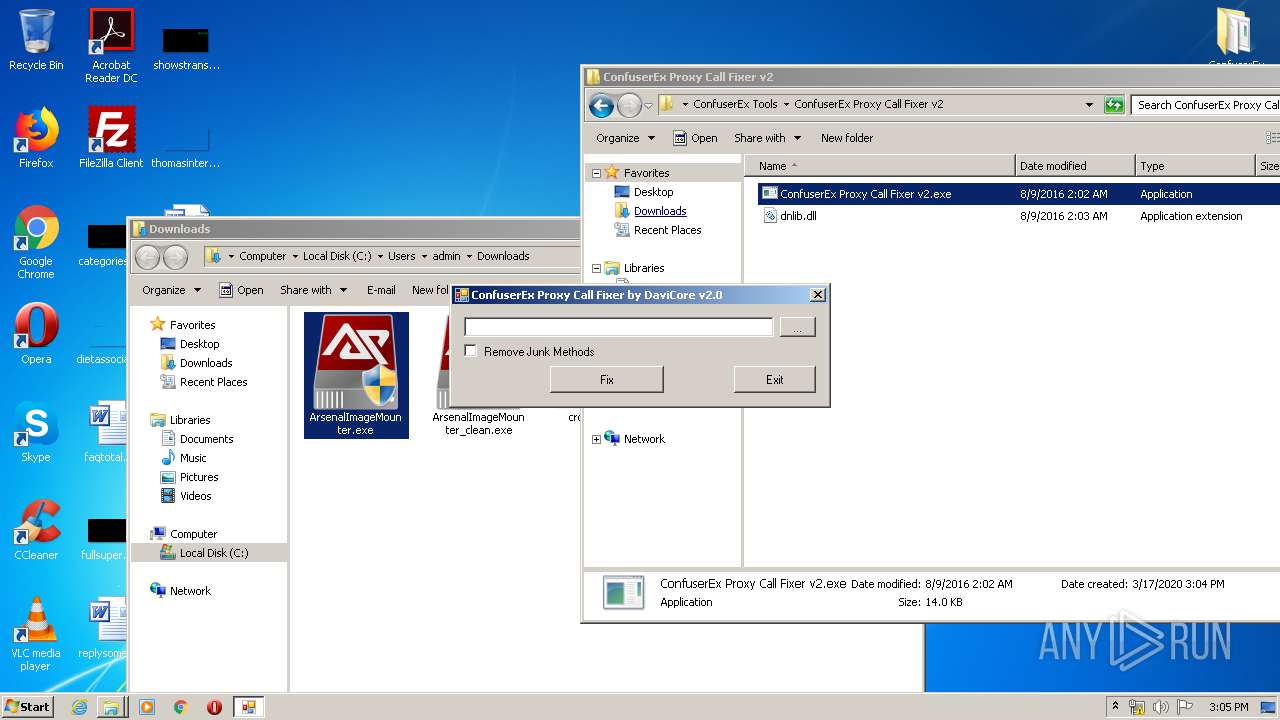Open Windows Media Player from the taskbar

[x=147, y=707]
